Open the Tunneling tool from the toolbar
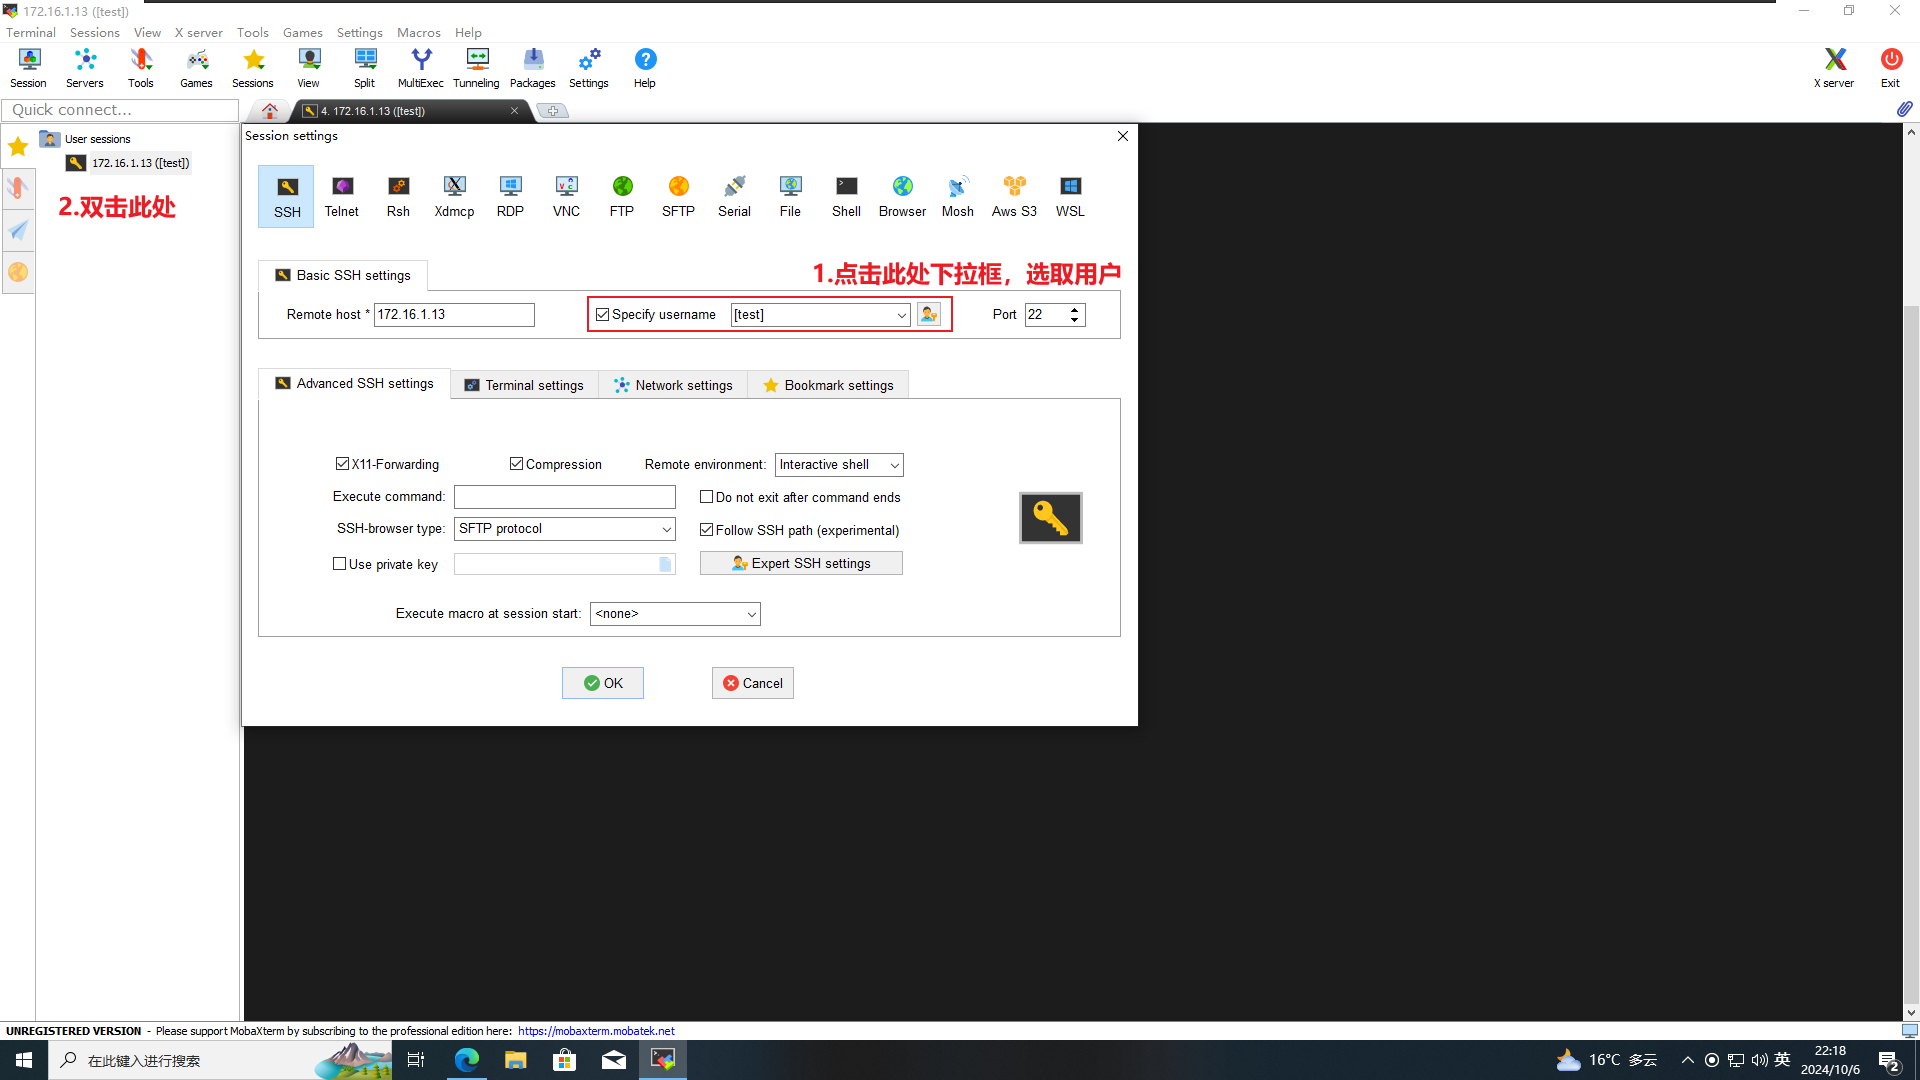This screenshot has height=1080, width=1920. pos(476,67)
